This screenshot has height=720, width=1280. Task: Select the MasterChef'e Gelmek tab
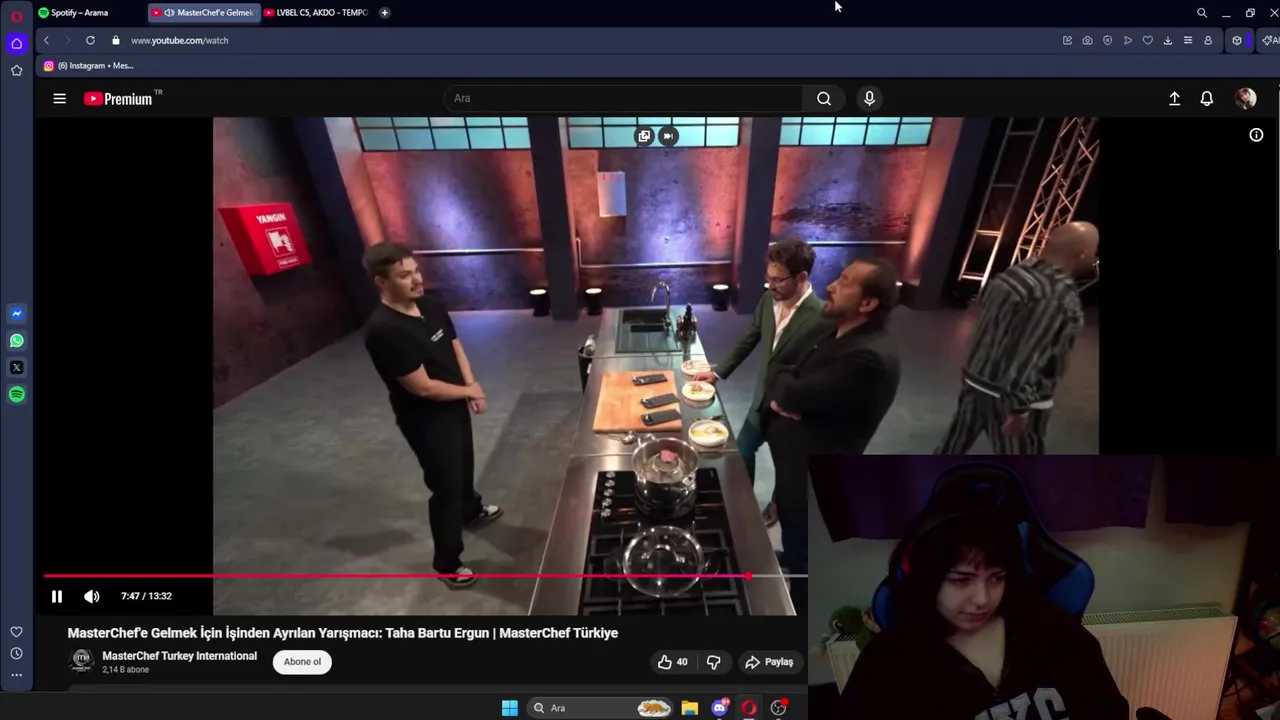204,13
